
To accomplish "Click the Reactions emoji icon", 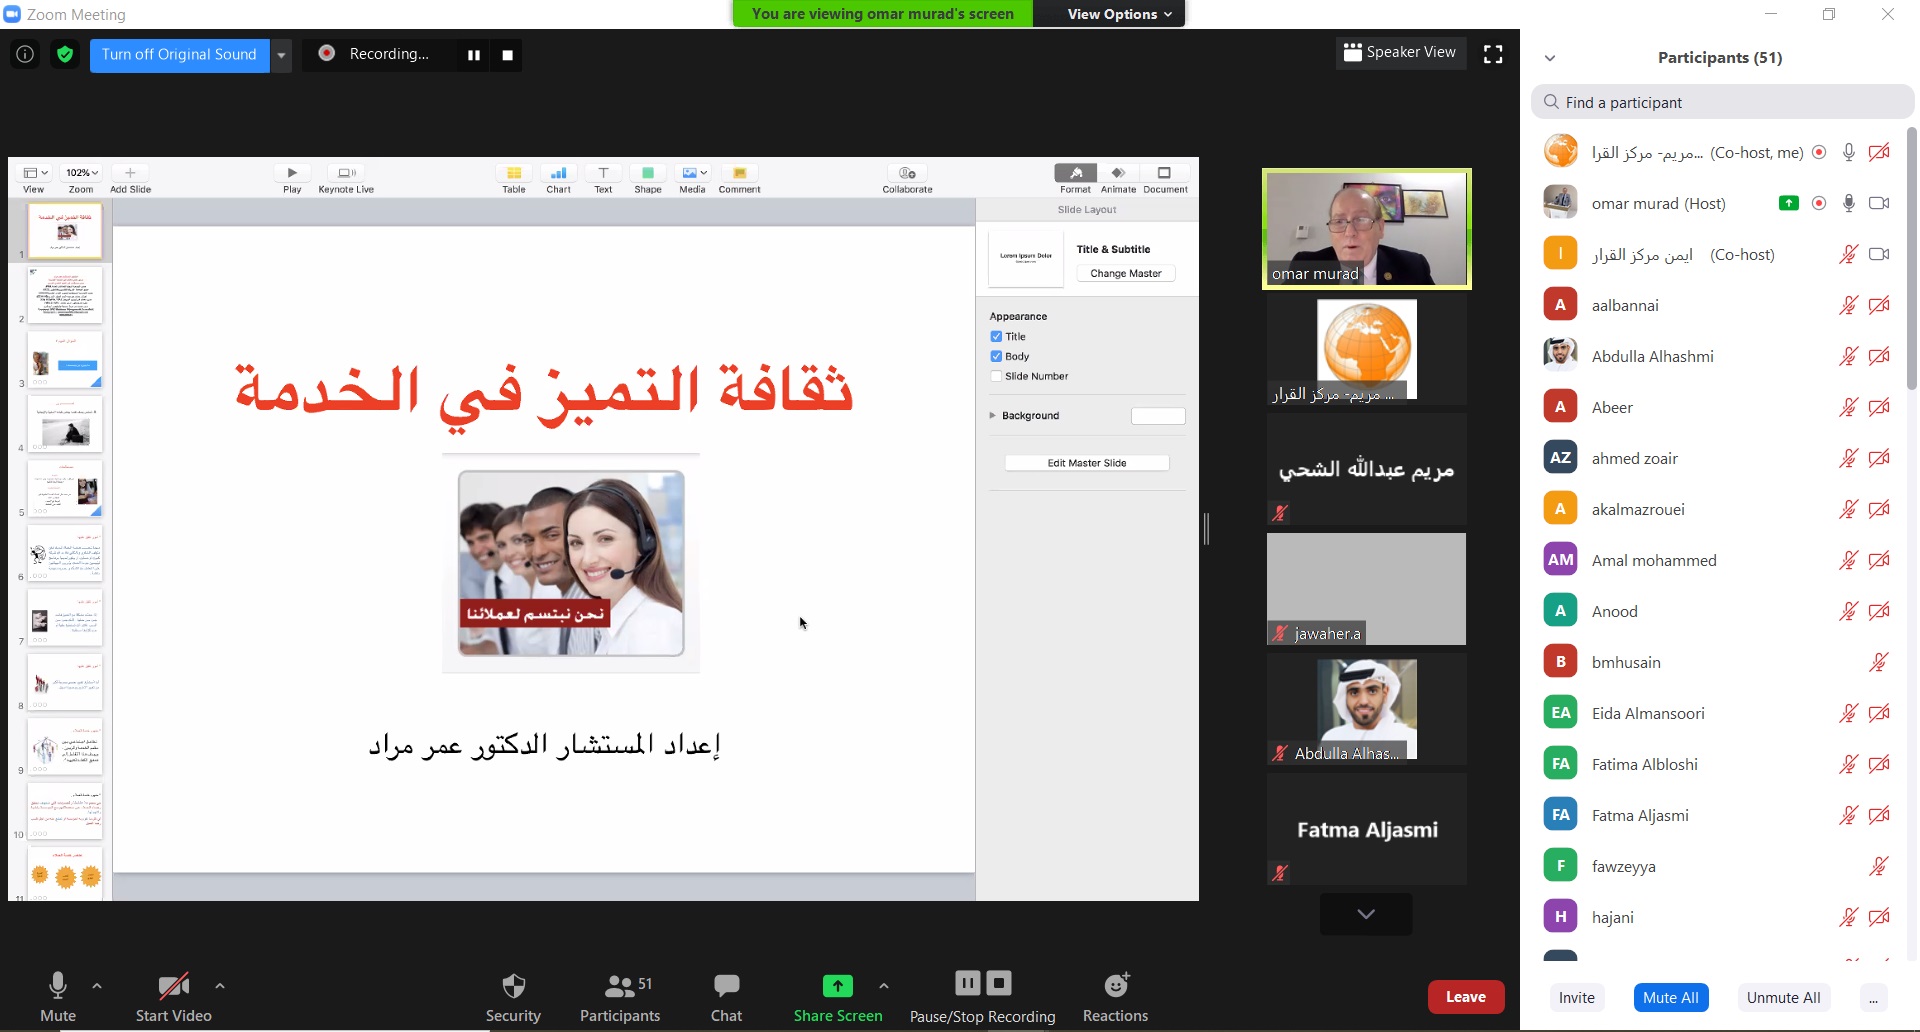I will [1115, 987].
